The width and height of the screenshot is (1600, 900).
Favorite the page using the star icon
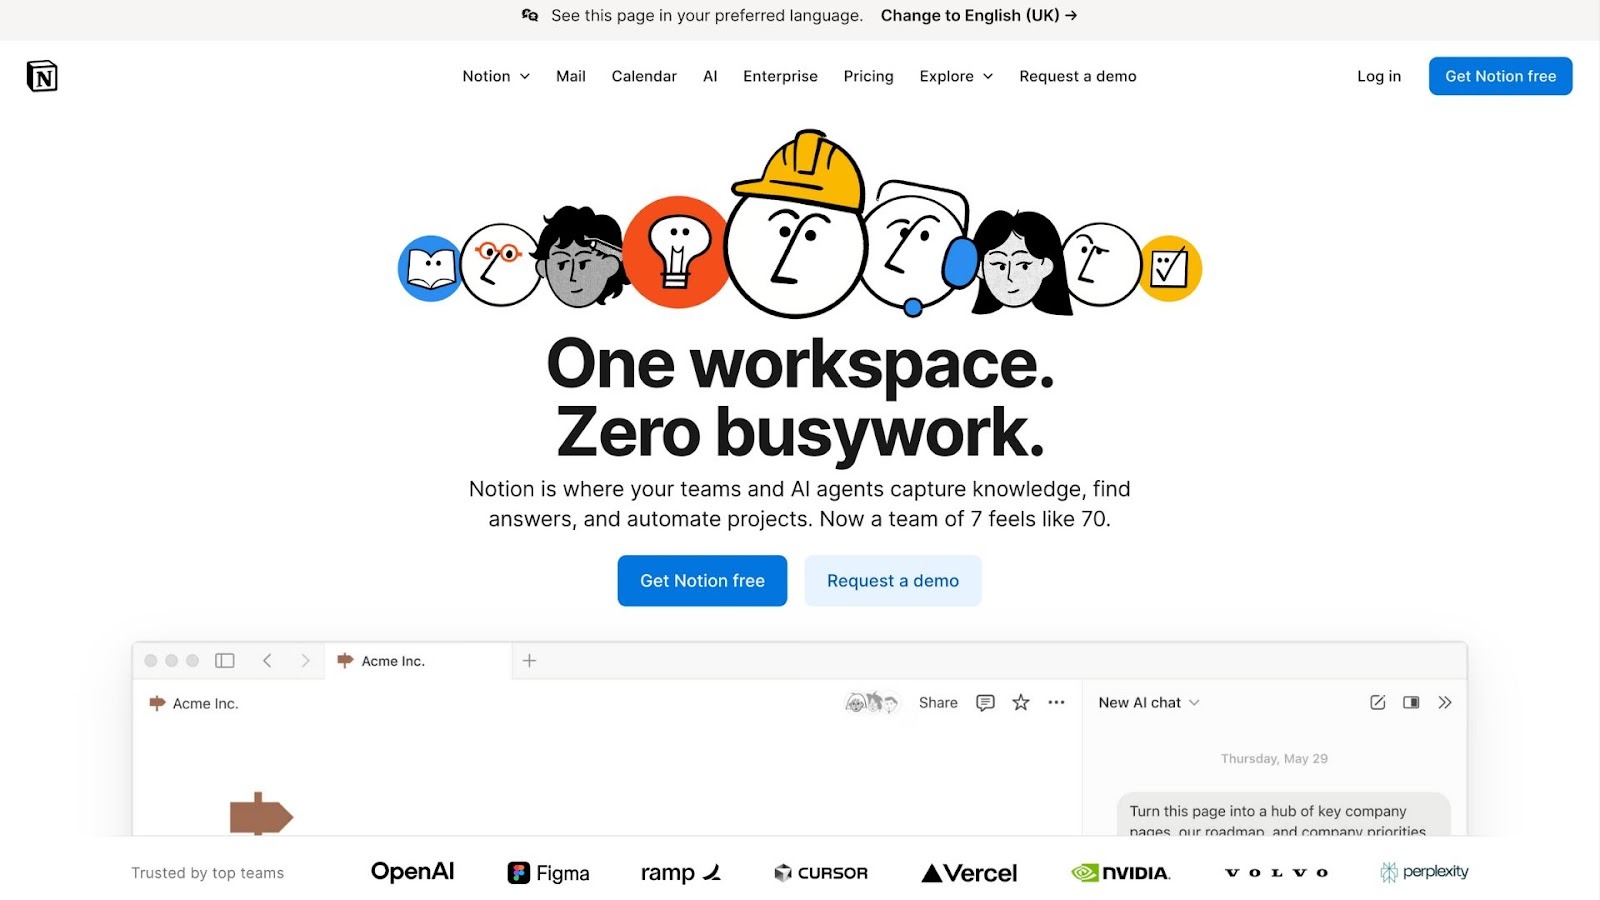pyautogui.click(x=1020, y=702)
